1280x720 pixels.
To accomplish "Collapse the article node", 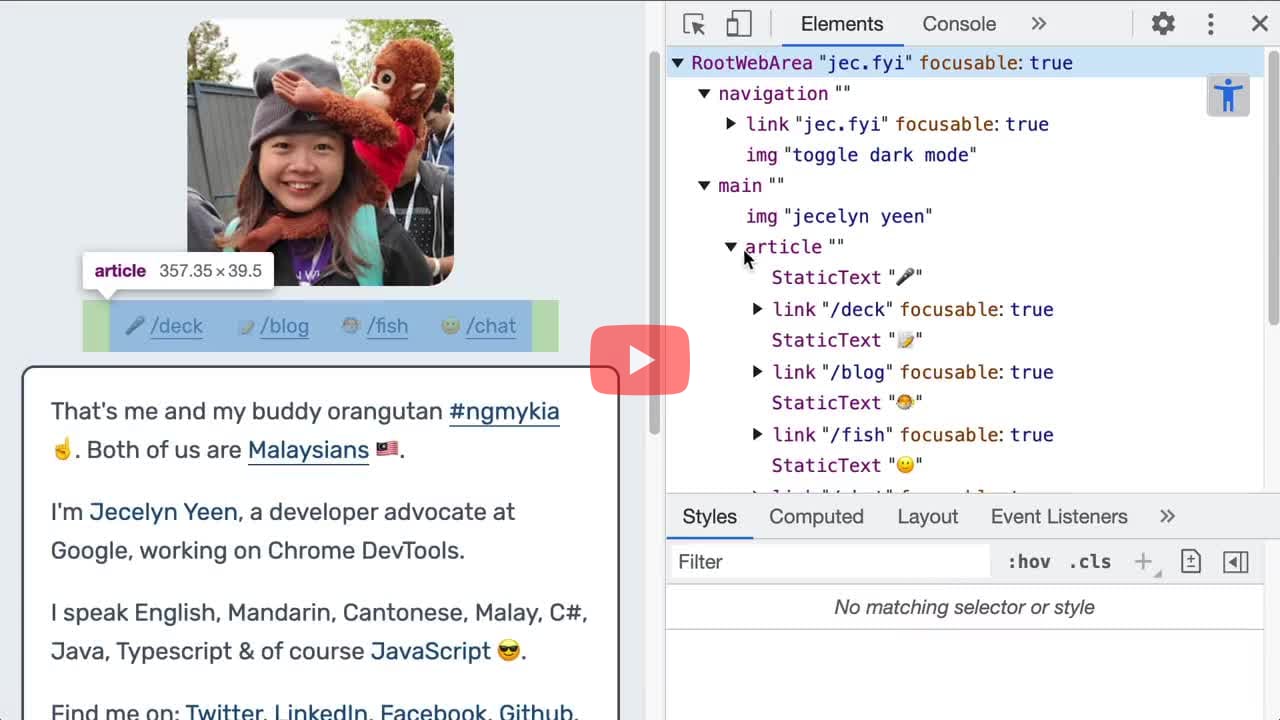I will [x=731, y=247].
